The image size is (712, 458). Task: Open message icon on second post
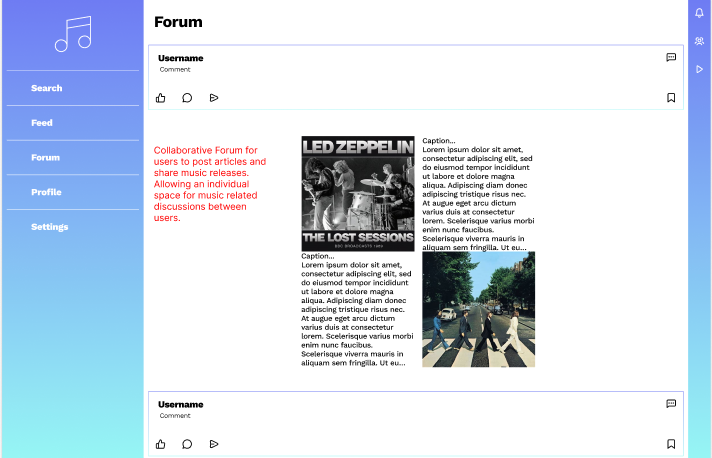coord(671,404)
